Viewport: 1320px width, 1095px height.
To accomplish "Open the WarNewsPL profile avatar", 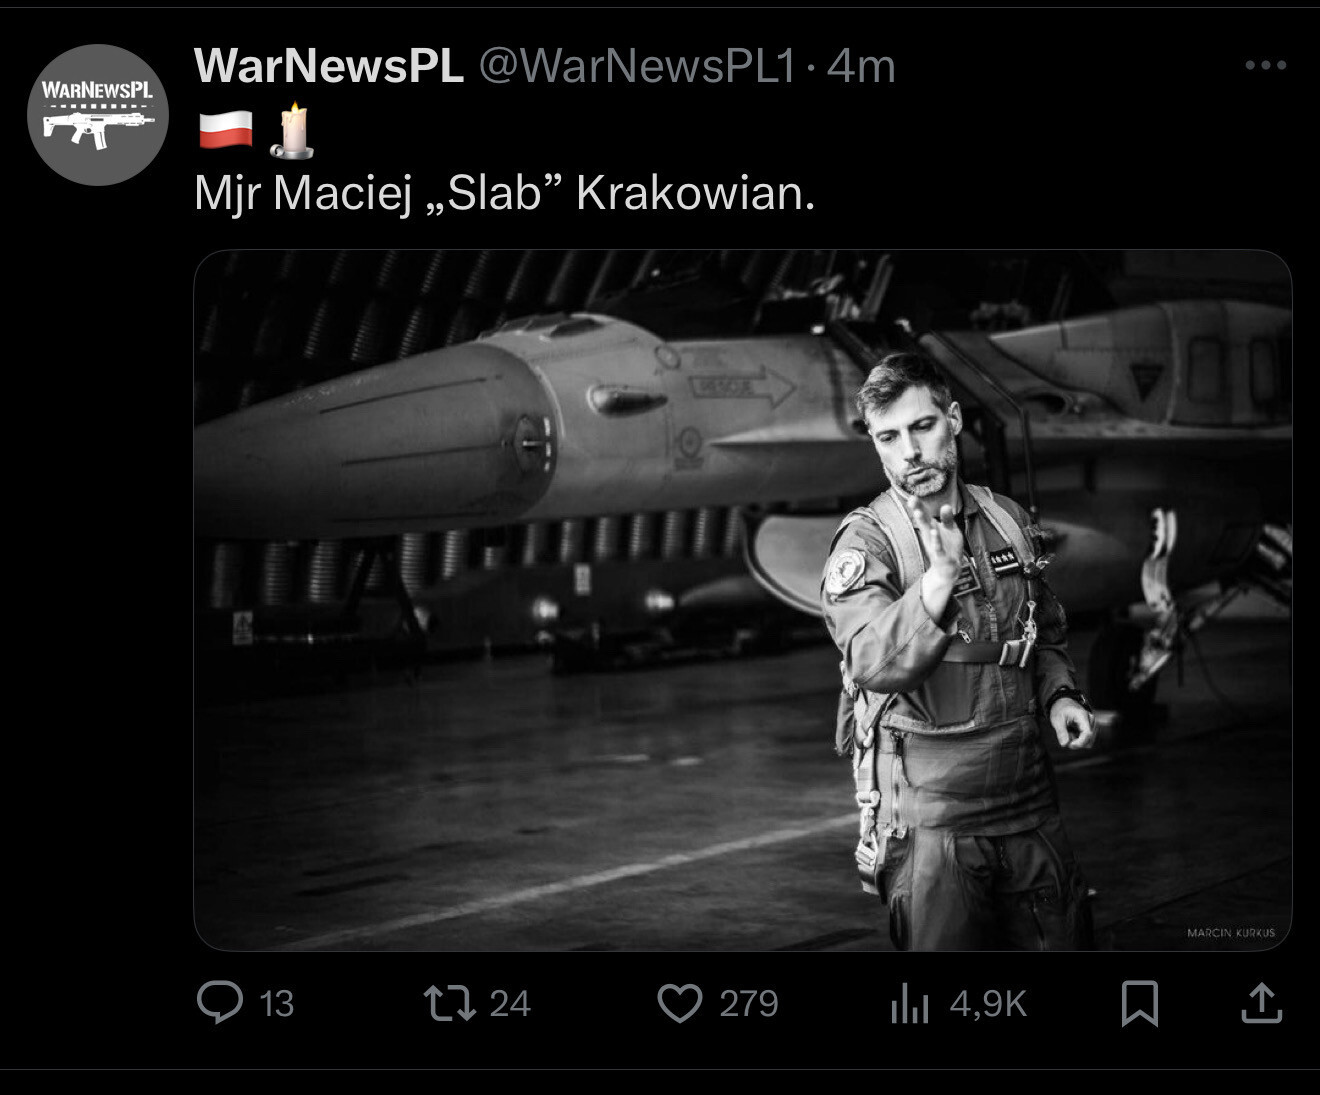I will coord(97,114).
